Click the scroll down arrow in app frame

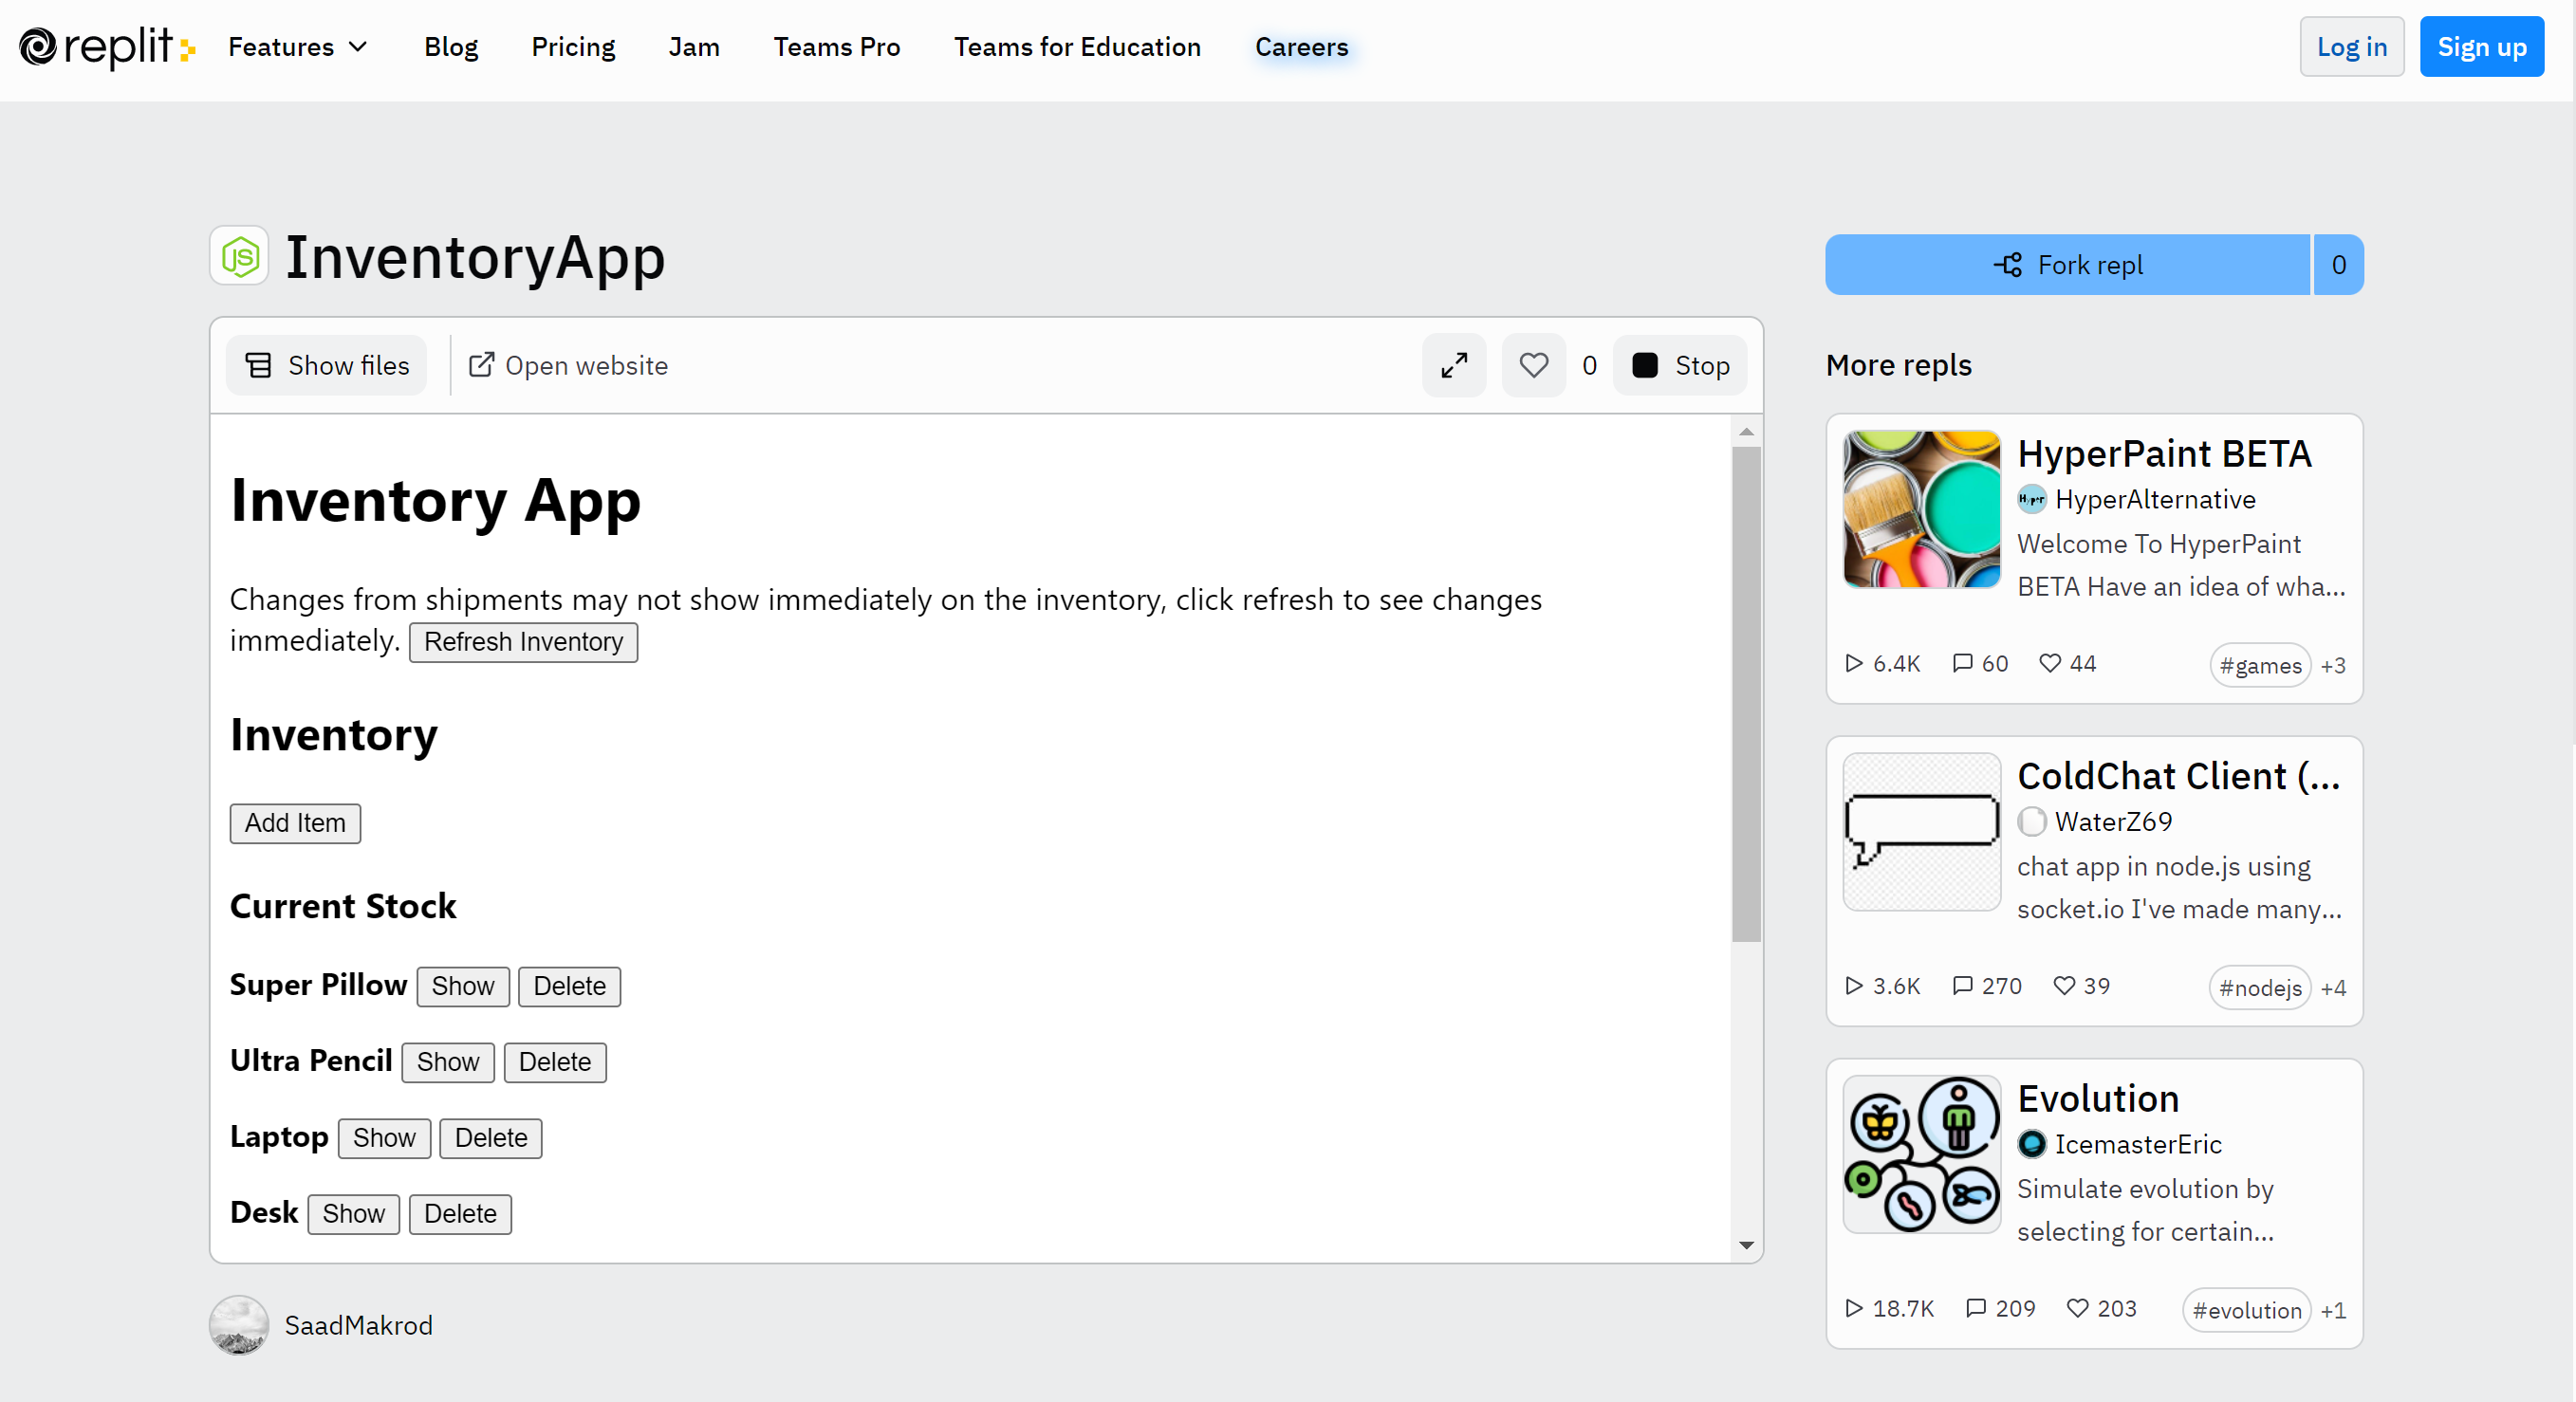coord(1746,1246)
